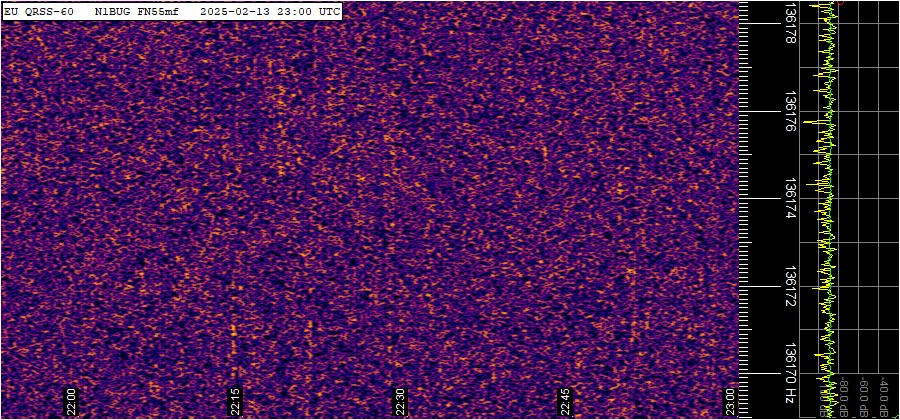Click the 22:30 time axis label

click(x=401, y=401)
